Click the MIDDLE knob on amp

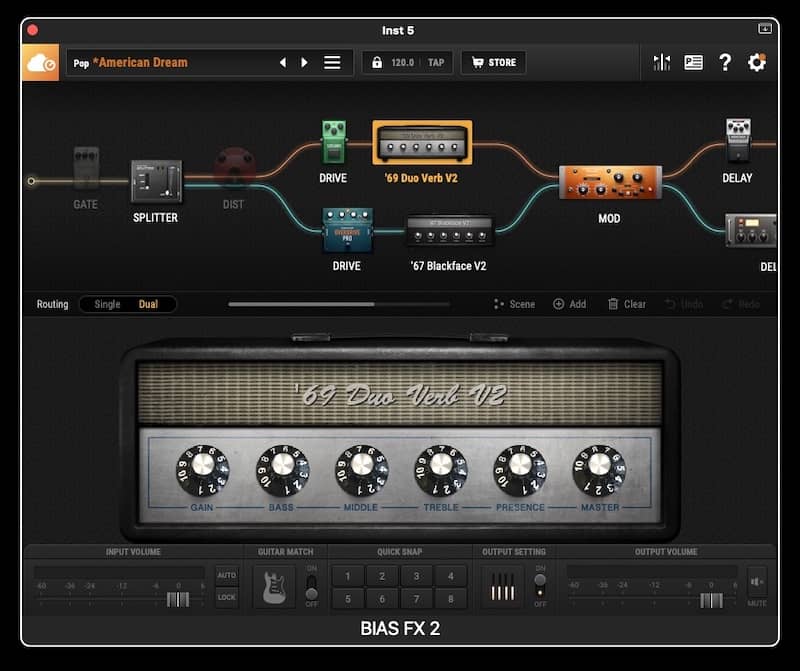[362, 470]
